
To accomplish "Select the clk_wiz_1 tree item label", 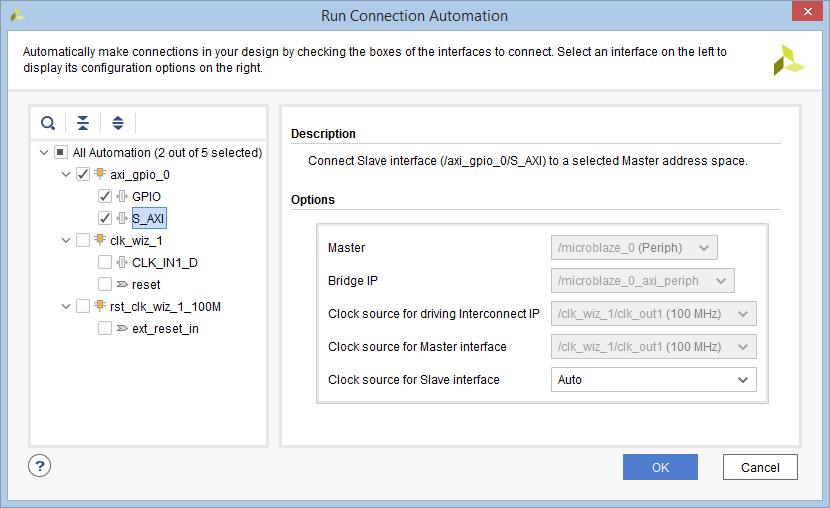I will (136, 241).
